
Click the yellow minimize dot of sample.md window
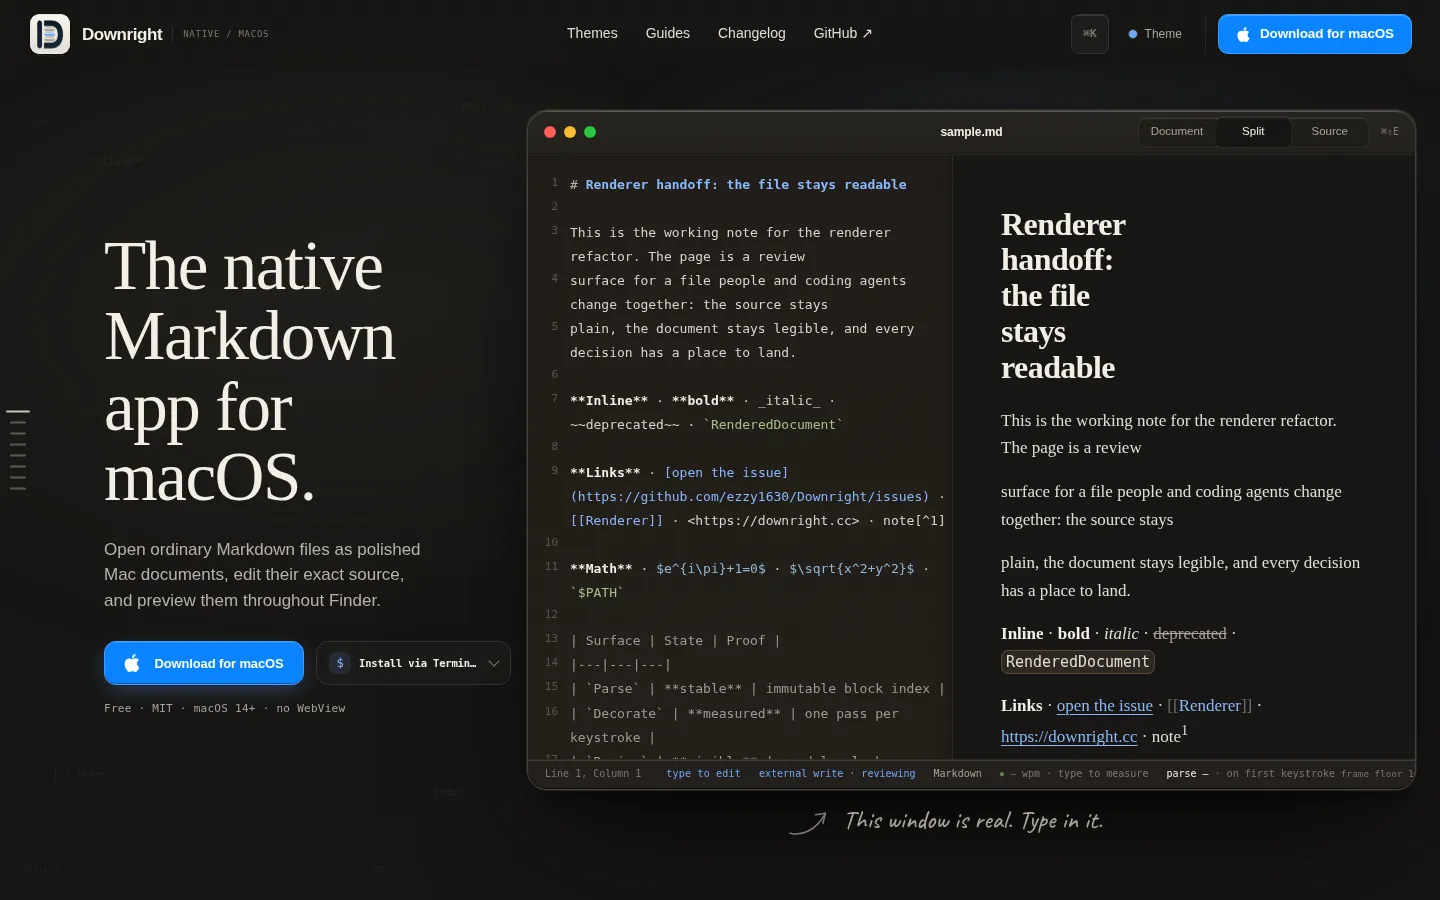pos(570,132)
